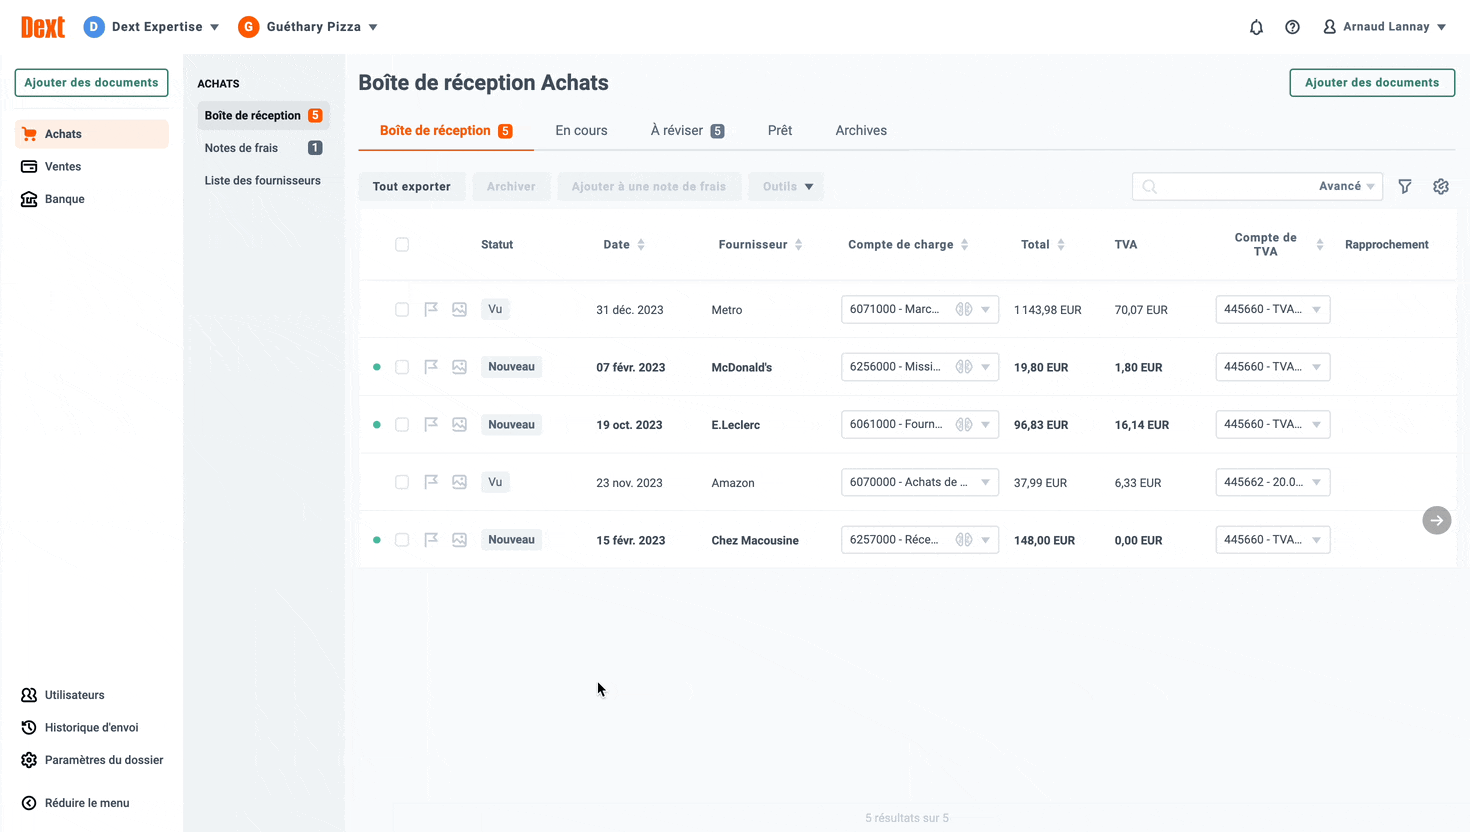Viewport: 1470px width, 832px height.
Task: Click the right arrow scroll button
Action: 1437,520
